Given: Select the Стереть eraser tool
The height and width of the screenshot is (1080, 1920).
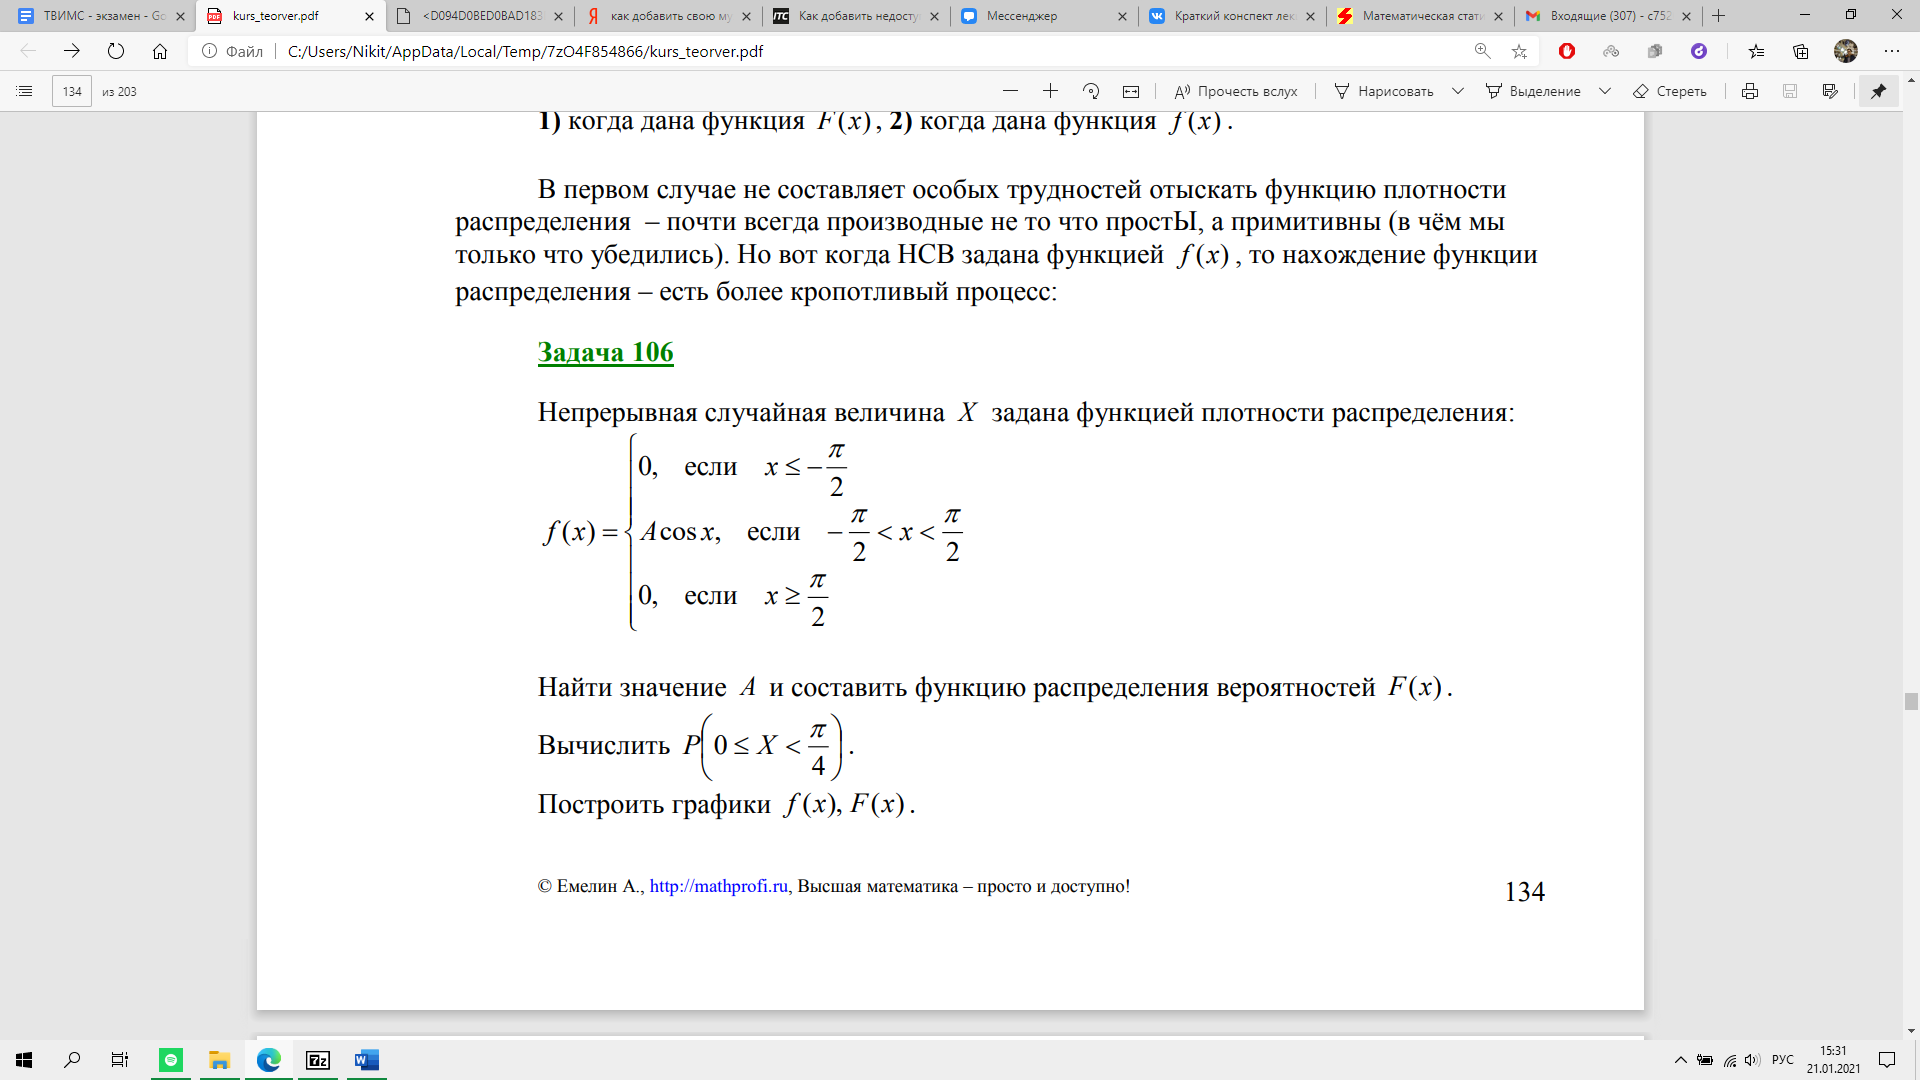Looking at the screenshot, I should (1670, 91).
